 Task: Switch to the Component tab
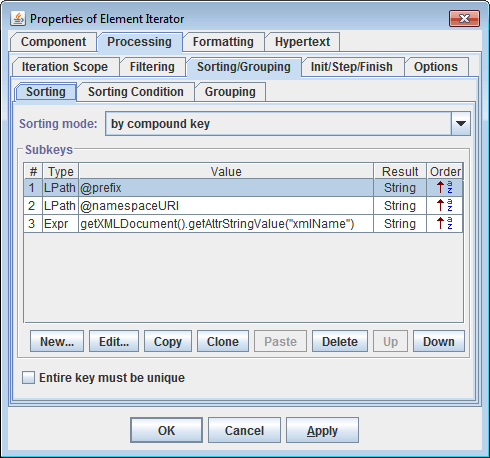(x=53, y=42)
